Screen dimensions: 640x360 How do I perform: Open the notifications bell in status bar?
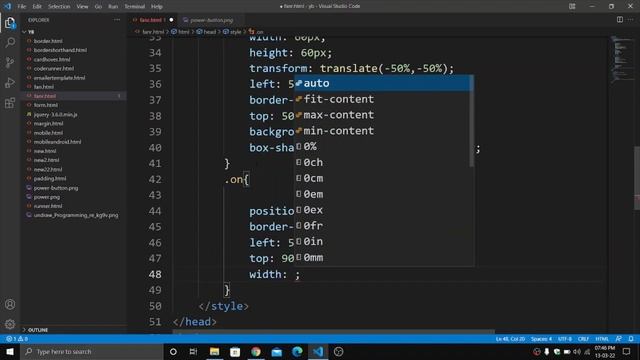click(631, 339)
